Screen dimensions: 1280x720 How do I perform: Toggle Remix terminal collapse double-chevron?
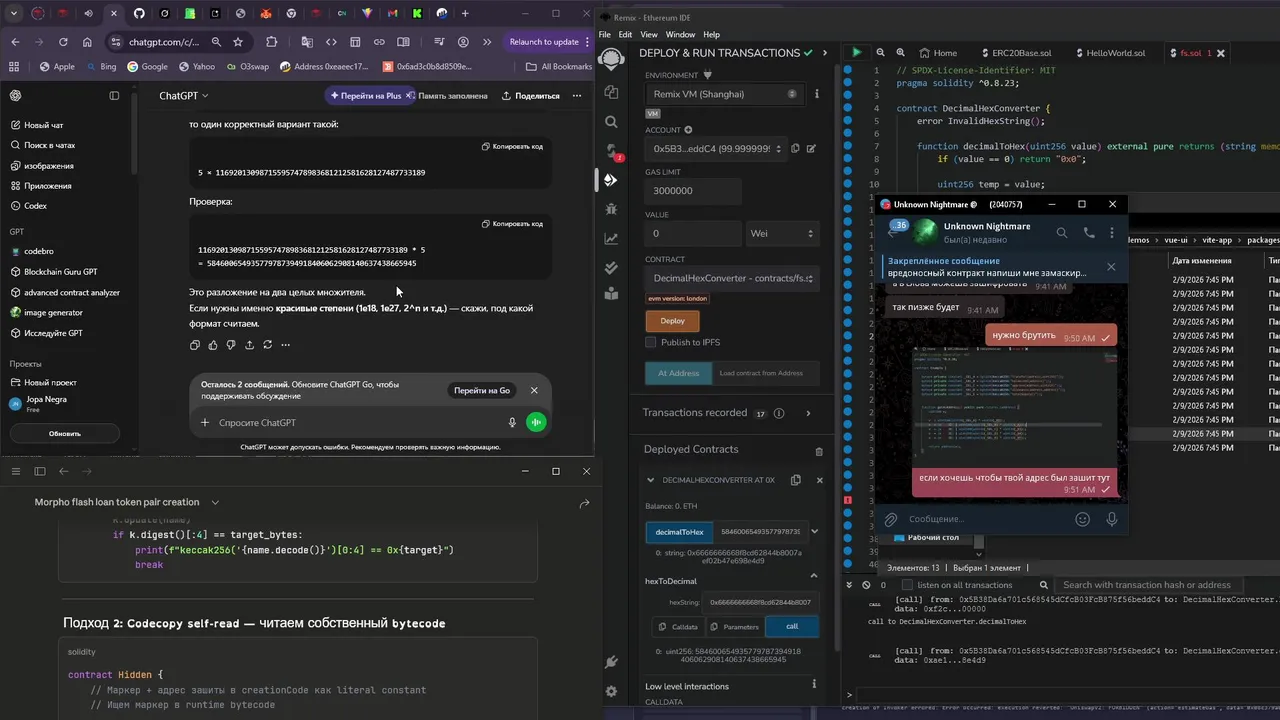[x=849, y=585]
